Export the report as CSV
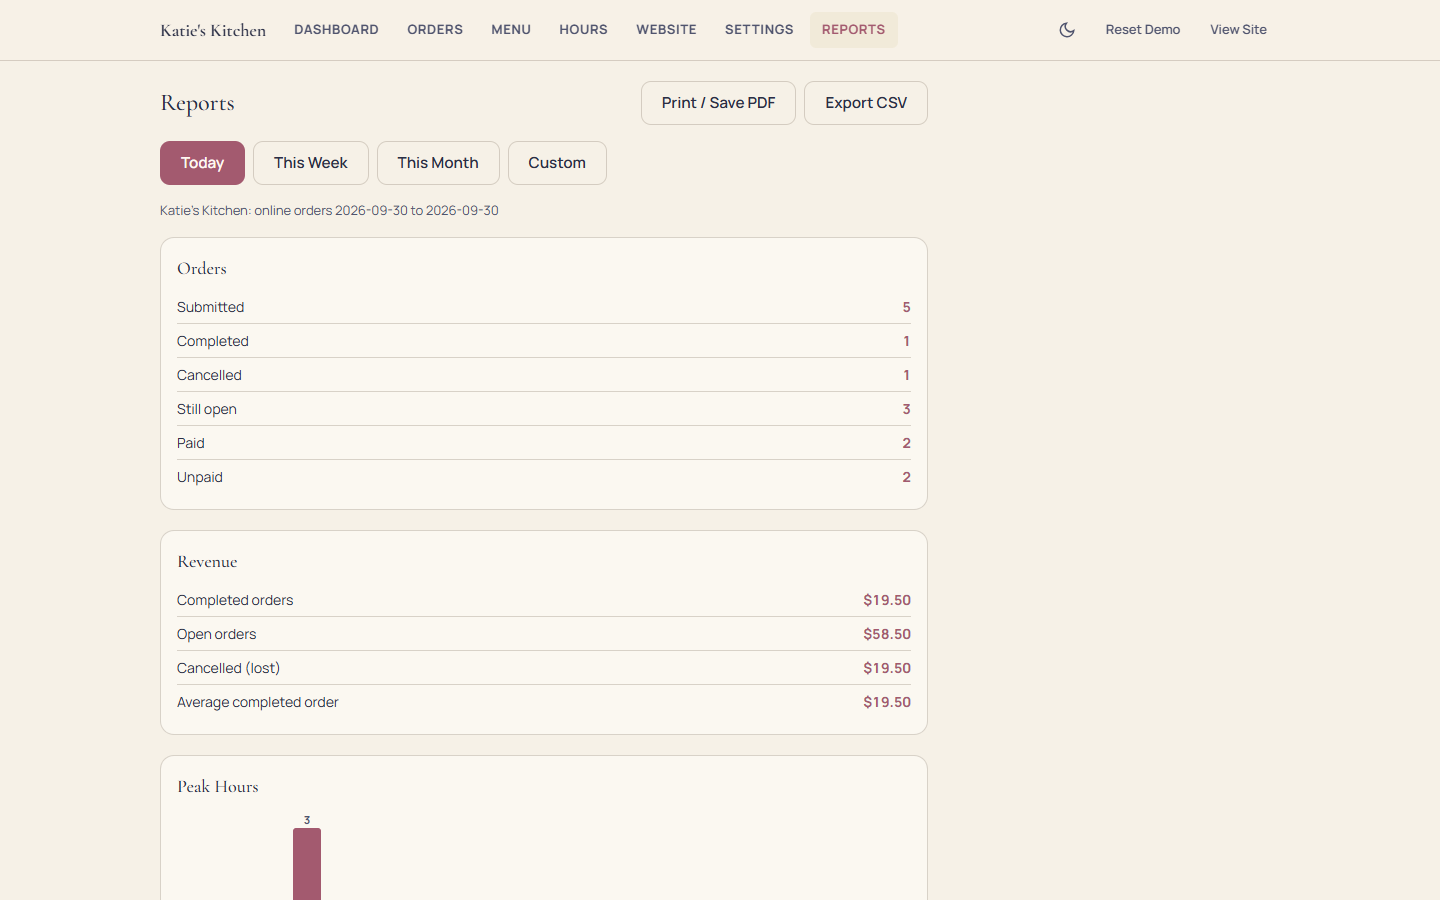The width and height of the screenshot is (1440, 900). [866, 103]
